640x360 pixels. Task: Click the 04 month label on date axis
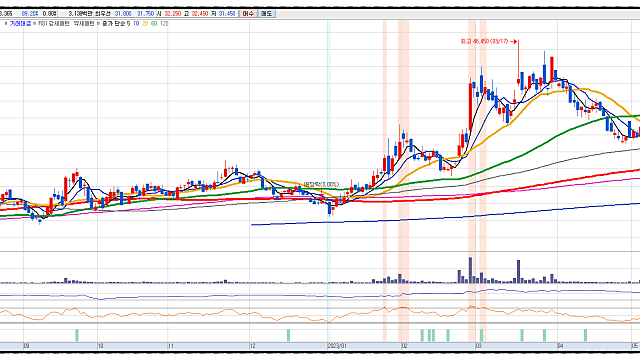561,346
